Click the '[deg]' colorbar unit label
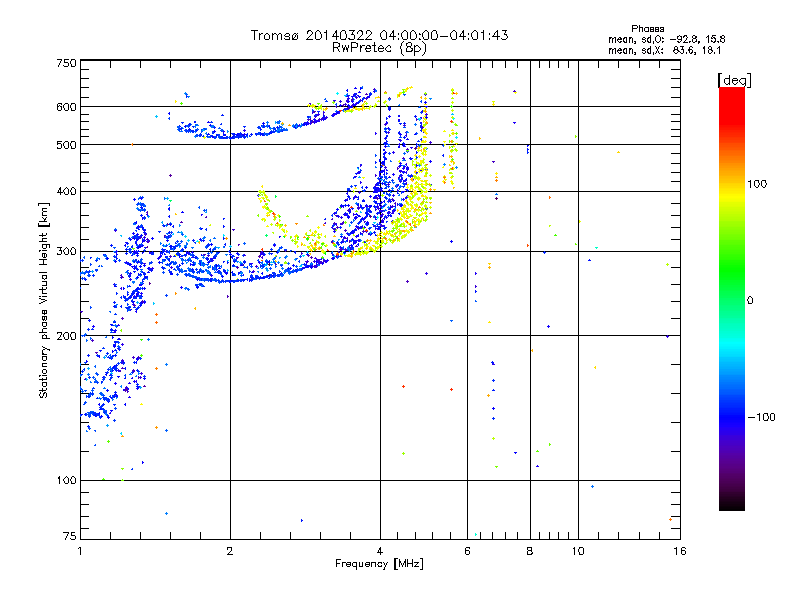The height and width of the screenshot is (600, 800). 734,80
